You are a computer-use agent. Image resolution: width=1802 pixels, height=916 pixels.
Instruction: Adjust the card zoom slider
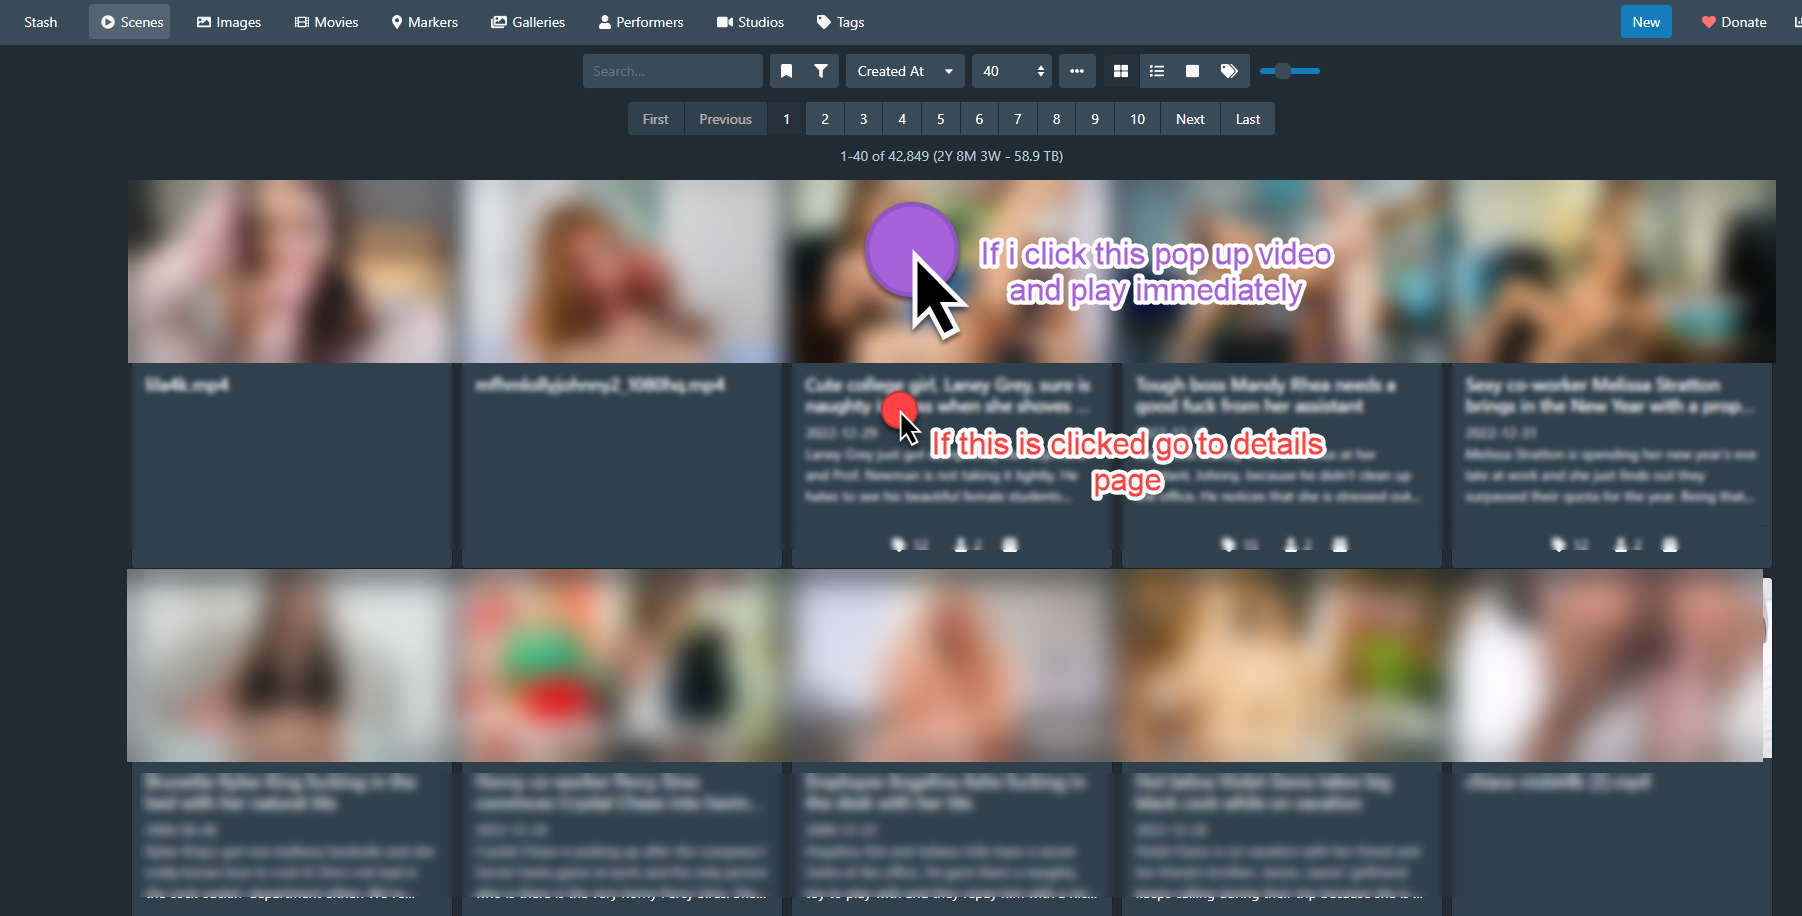(x=1290, y=71)
